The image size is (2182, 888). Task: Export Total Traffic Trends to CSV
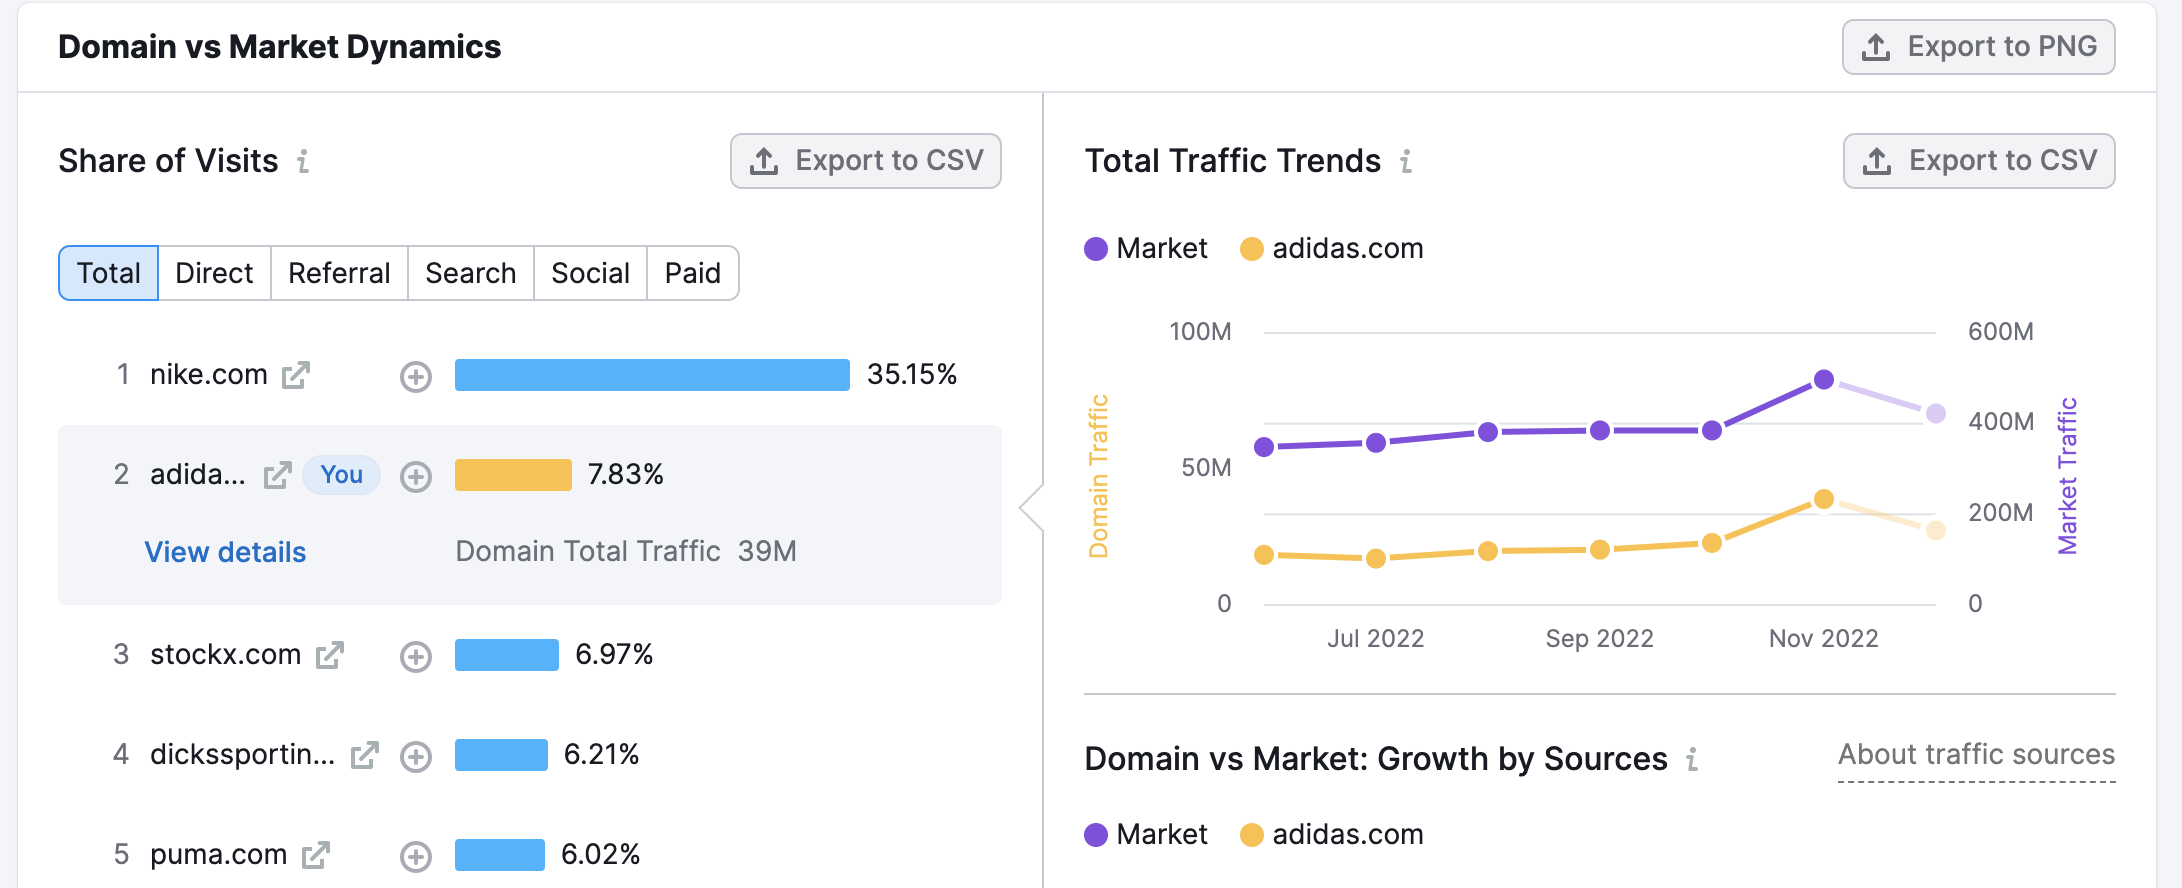(1979, 161)
